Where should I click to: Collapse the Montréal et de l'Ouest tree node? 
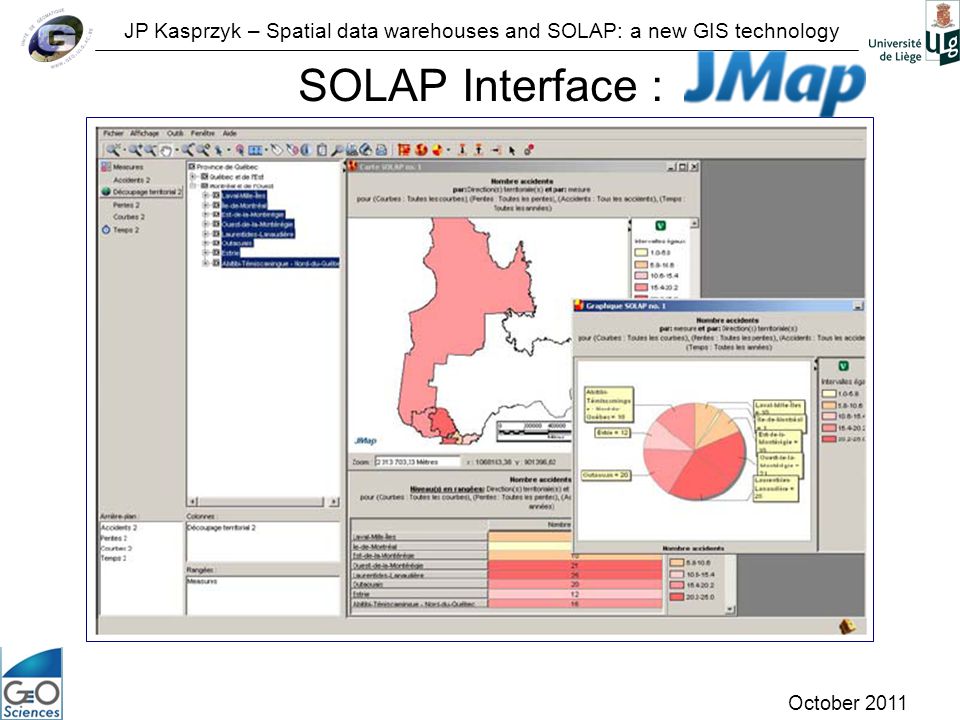click(x=193, y=186)
